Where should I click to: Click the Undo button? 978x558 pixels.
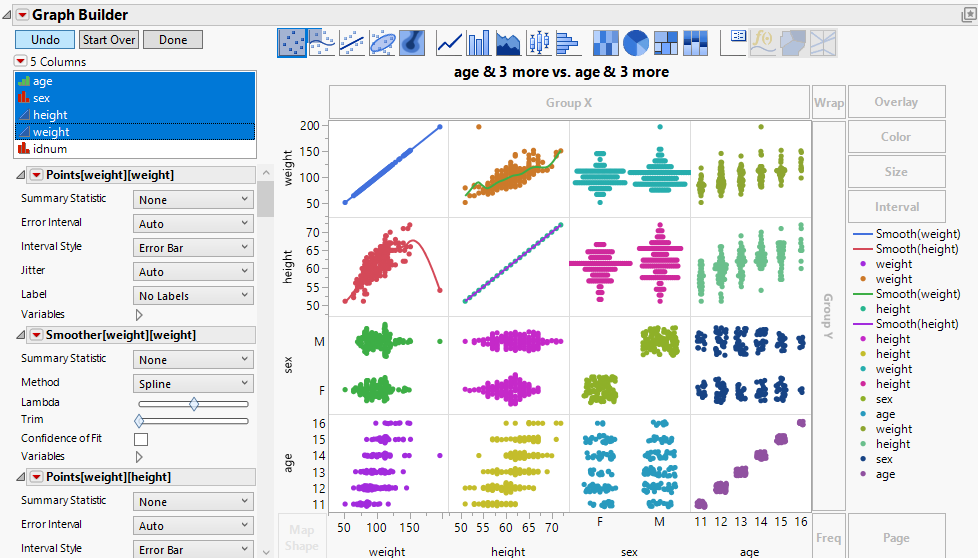click(45, 40)
